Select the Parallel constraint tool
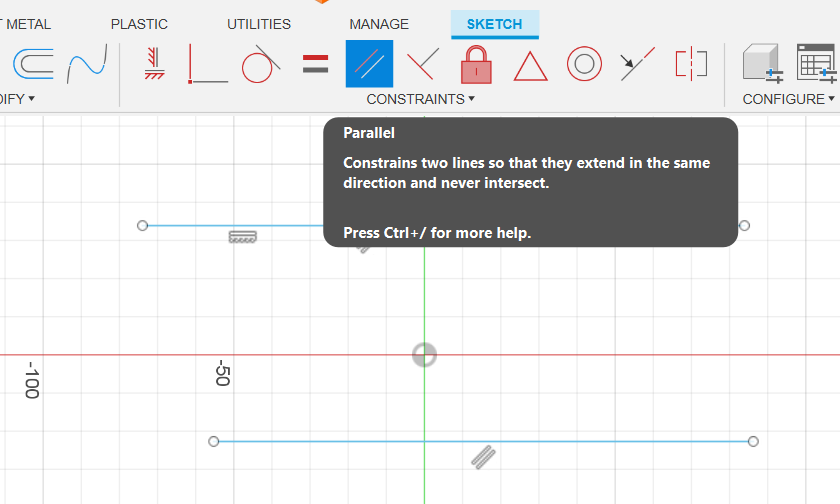Image resolution: width=840 pixels, height=504 pixels. tap(369, 64)
